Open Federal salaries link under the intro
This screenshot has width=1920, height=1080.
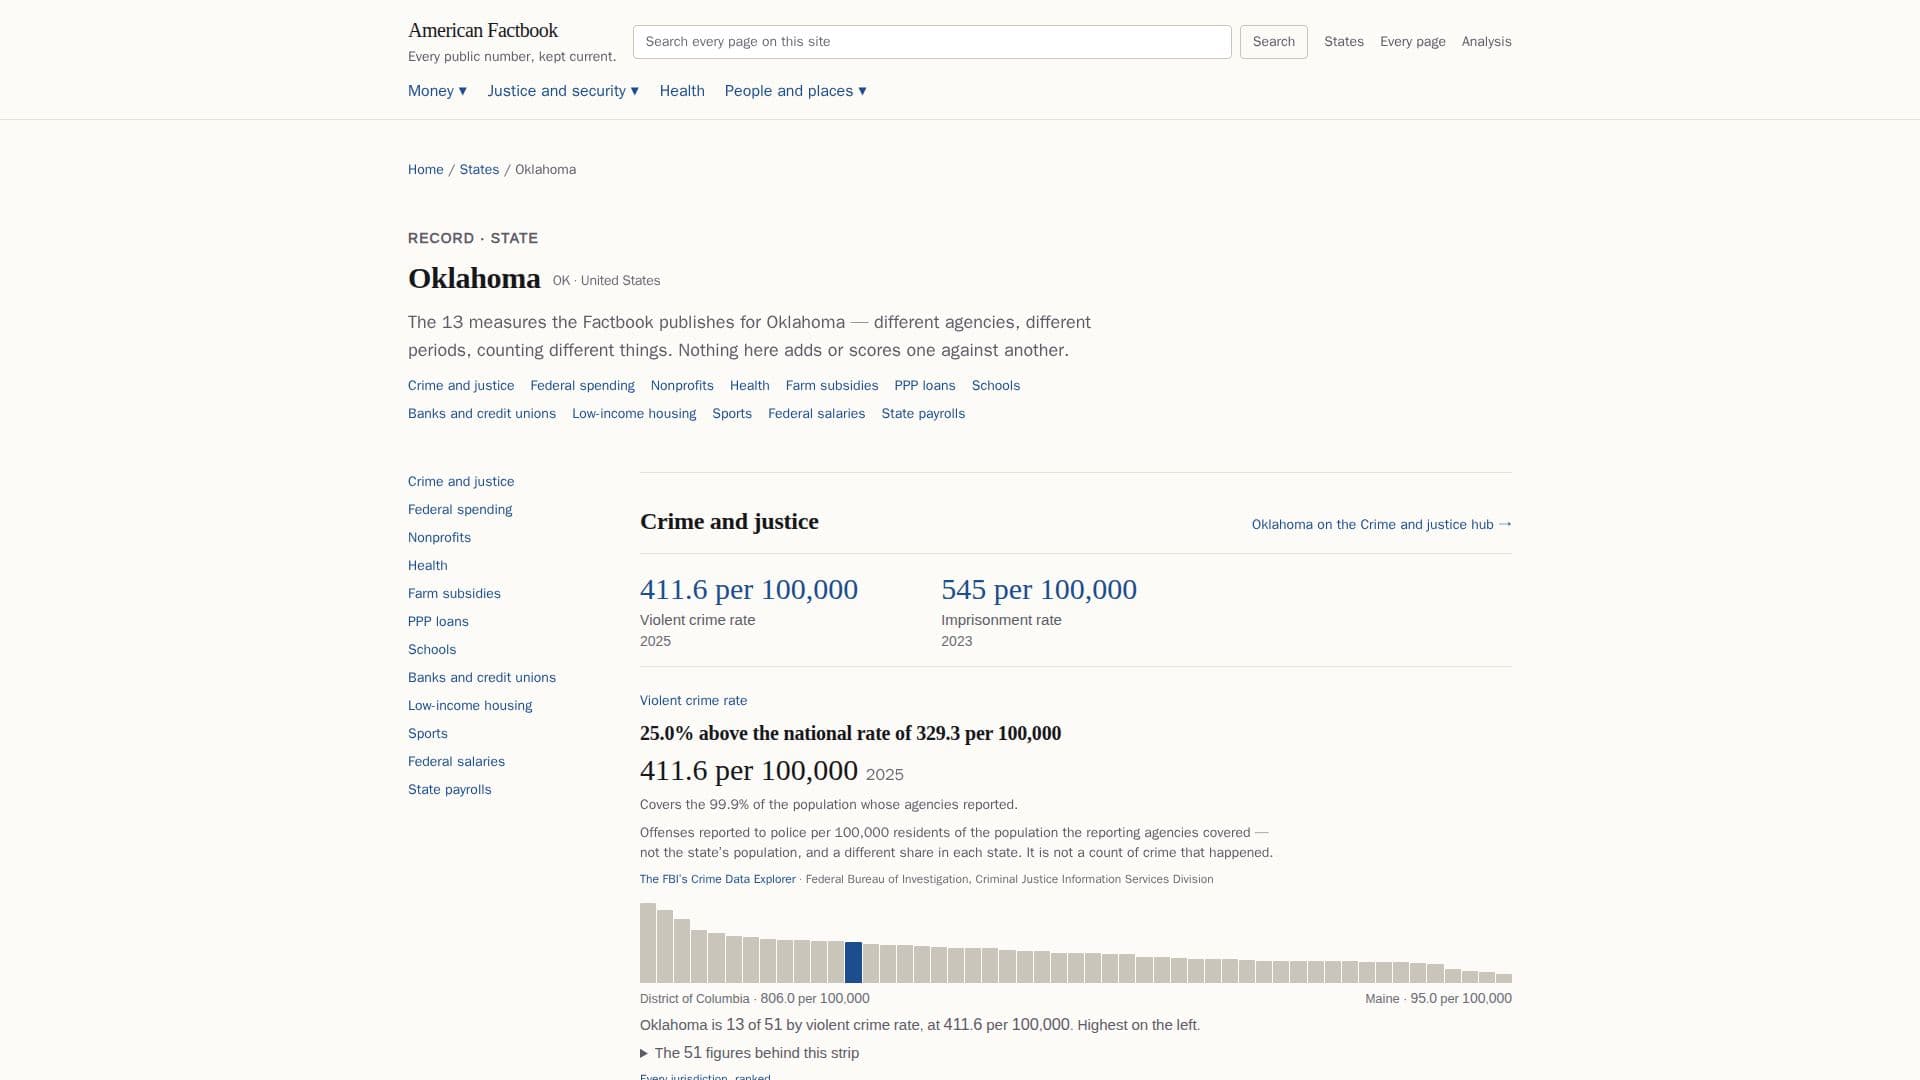click(816, 414)
